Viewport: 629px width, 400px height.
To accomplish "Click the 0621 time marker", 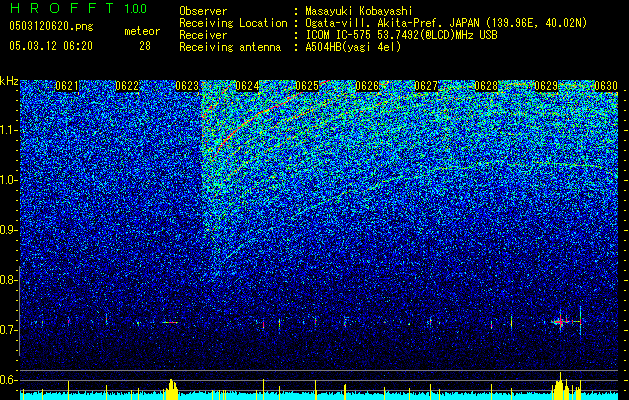I will coord(67,86).
